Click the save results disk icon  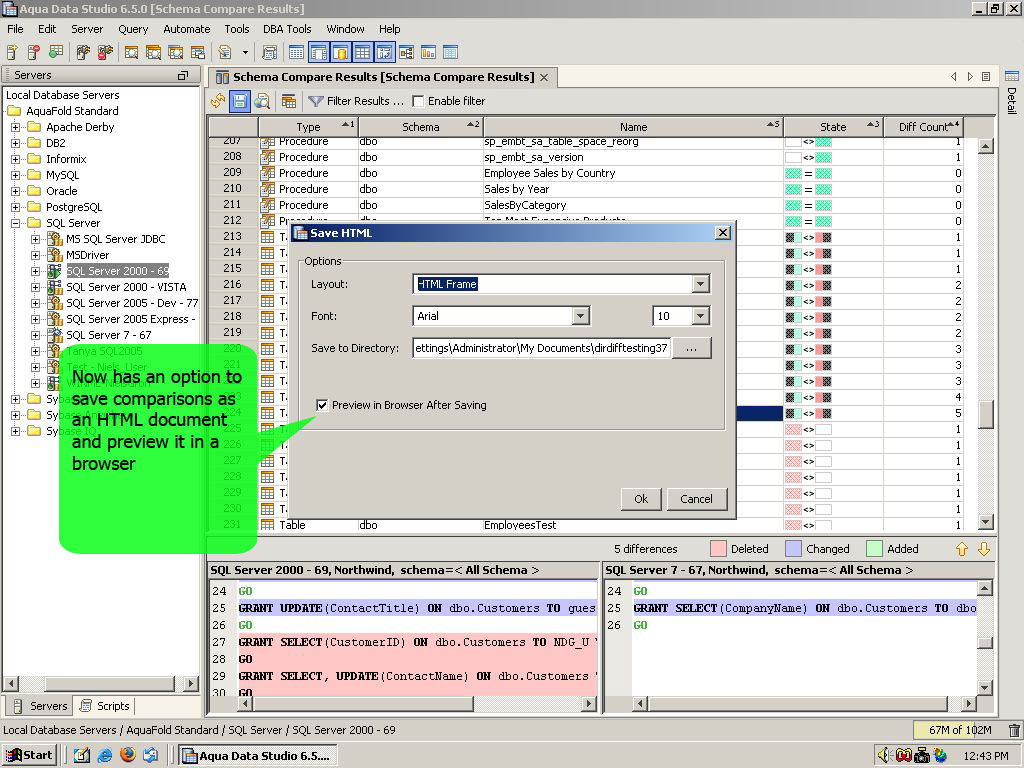[239, 101]
